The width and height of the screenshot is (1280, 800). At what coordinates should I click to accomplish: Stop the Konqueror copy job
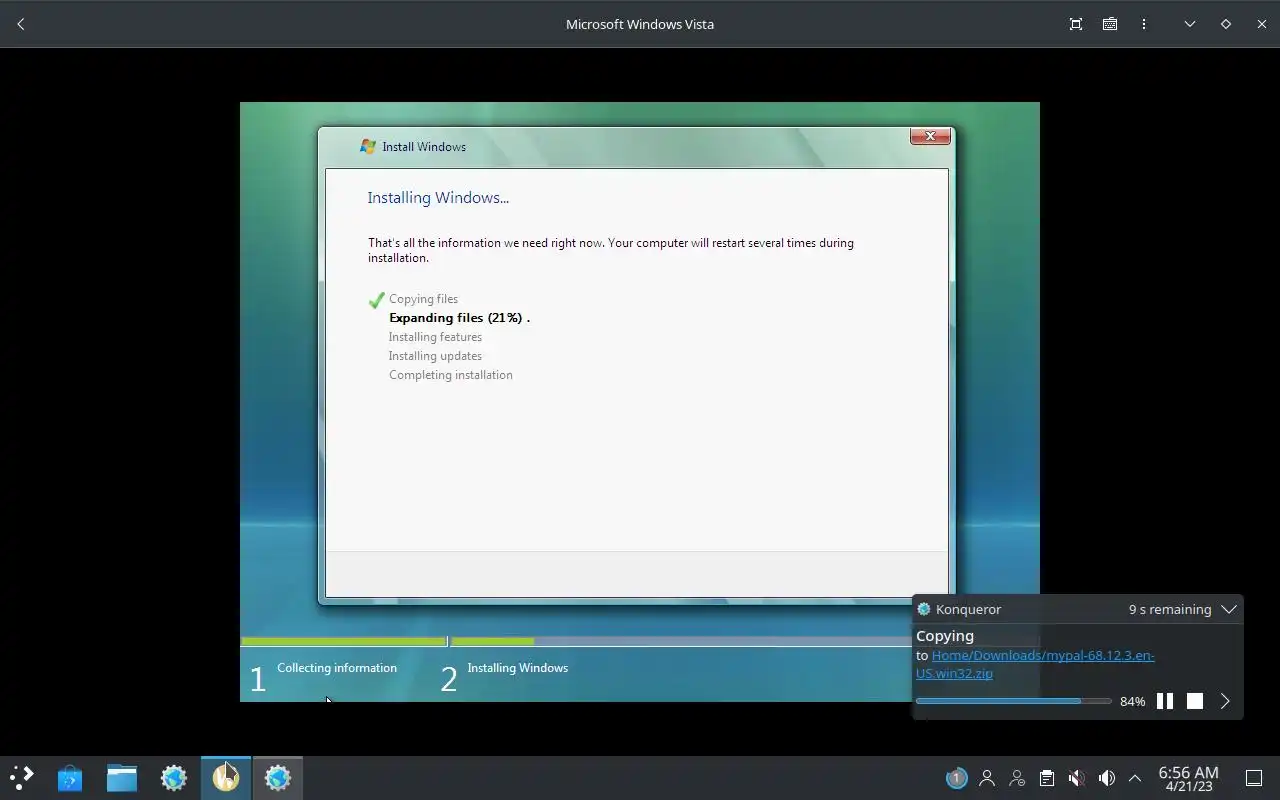click(1195, 701)
